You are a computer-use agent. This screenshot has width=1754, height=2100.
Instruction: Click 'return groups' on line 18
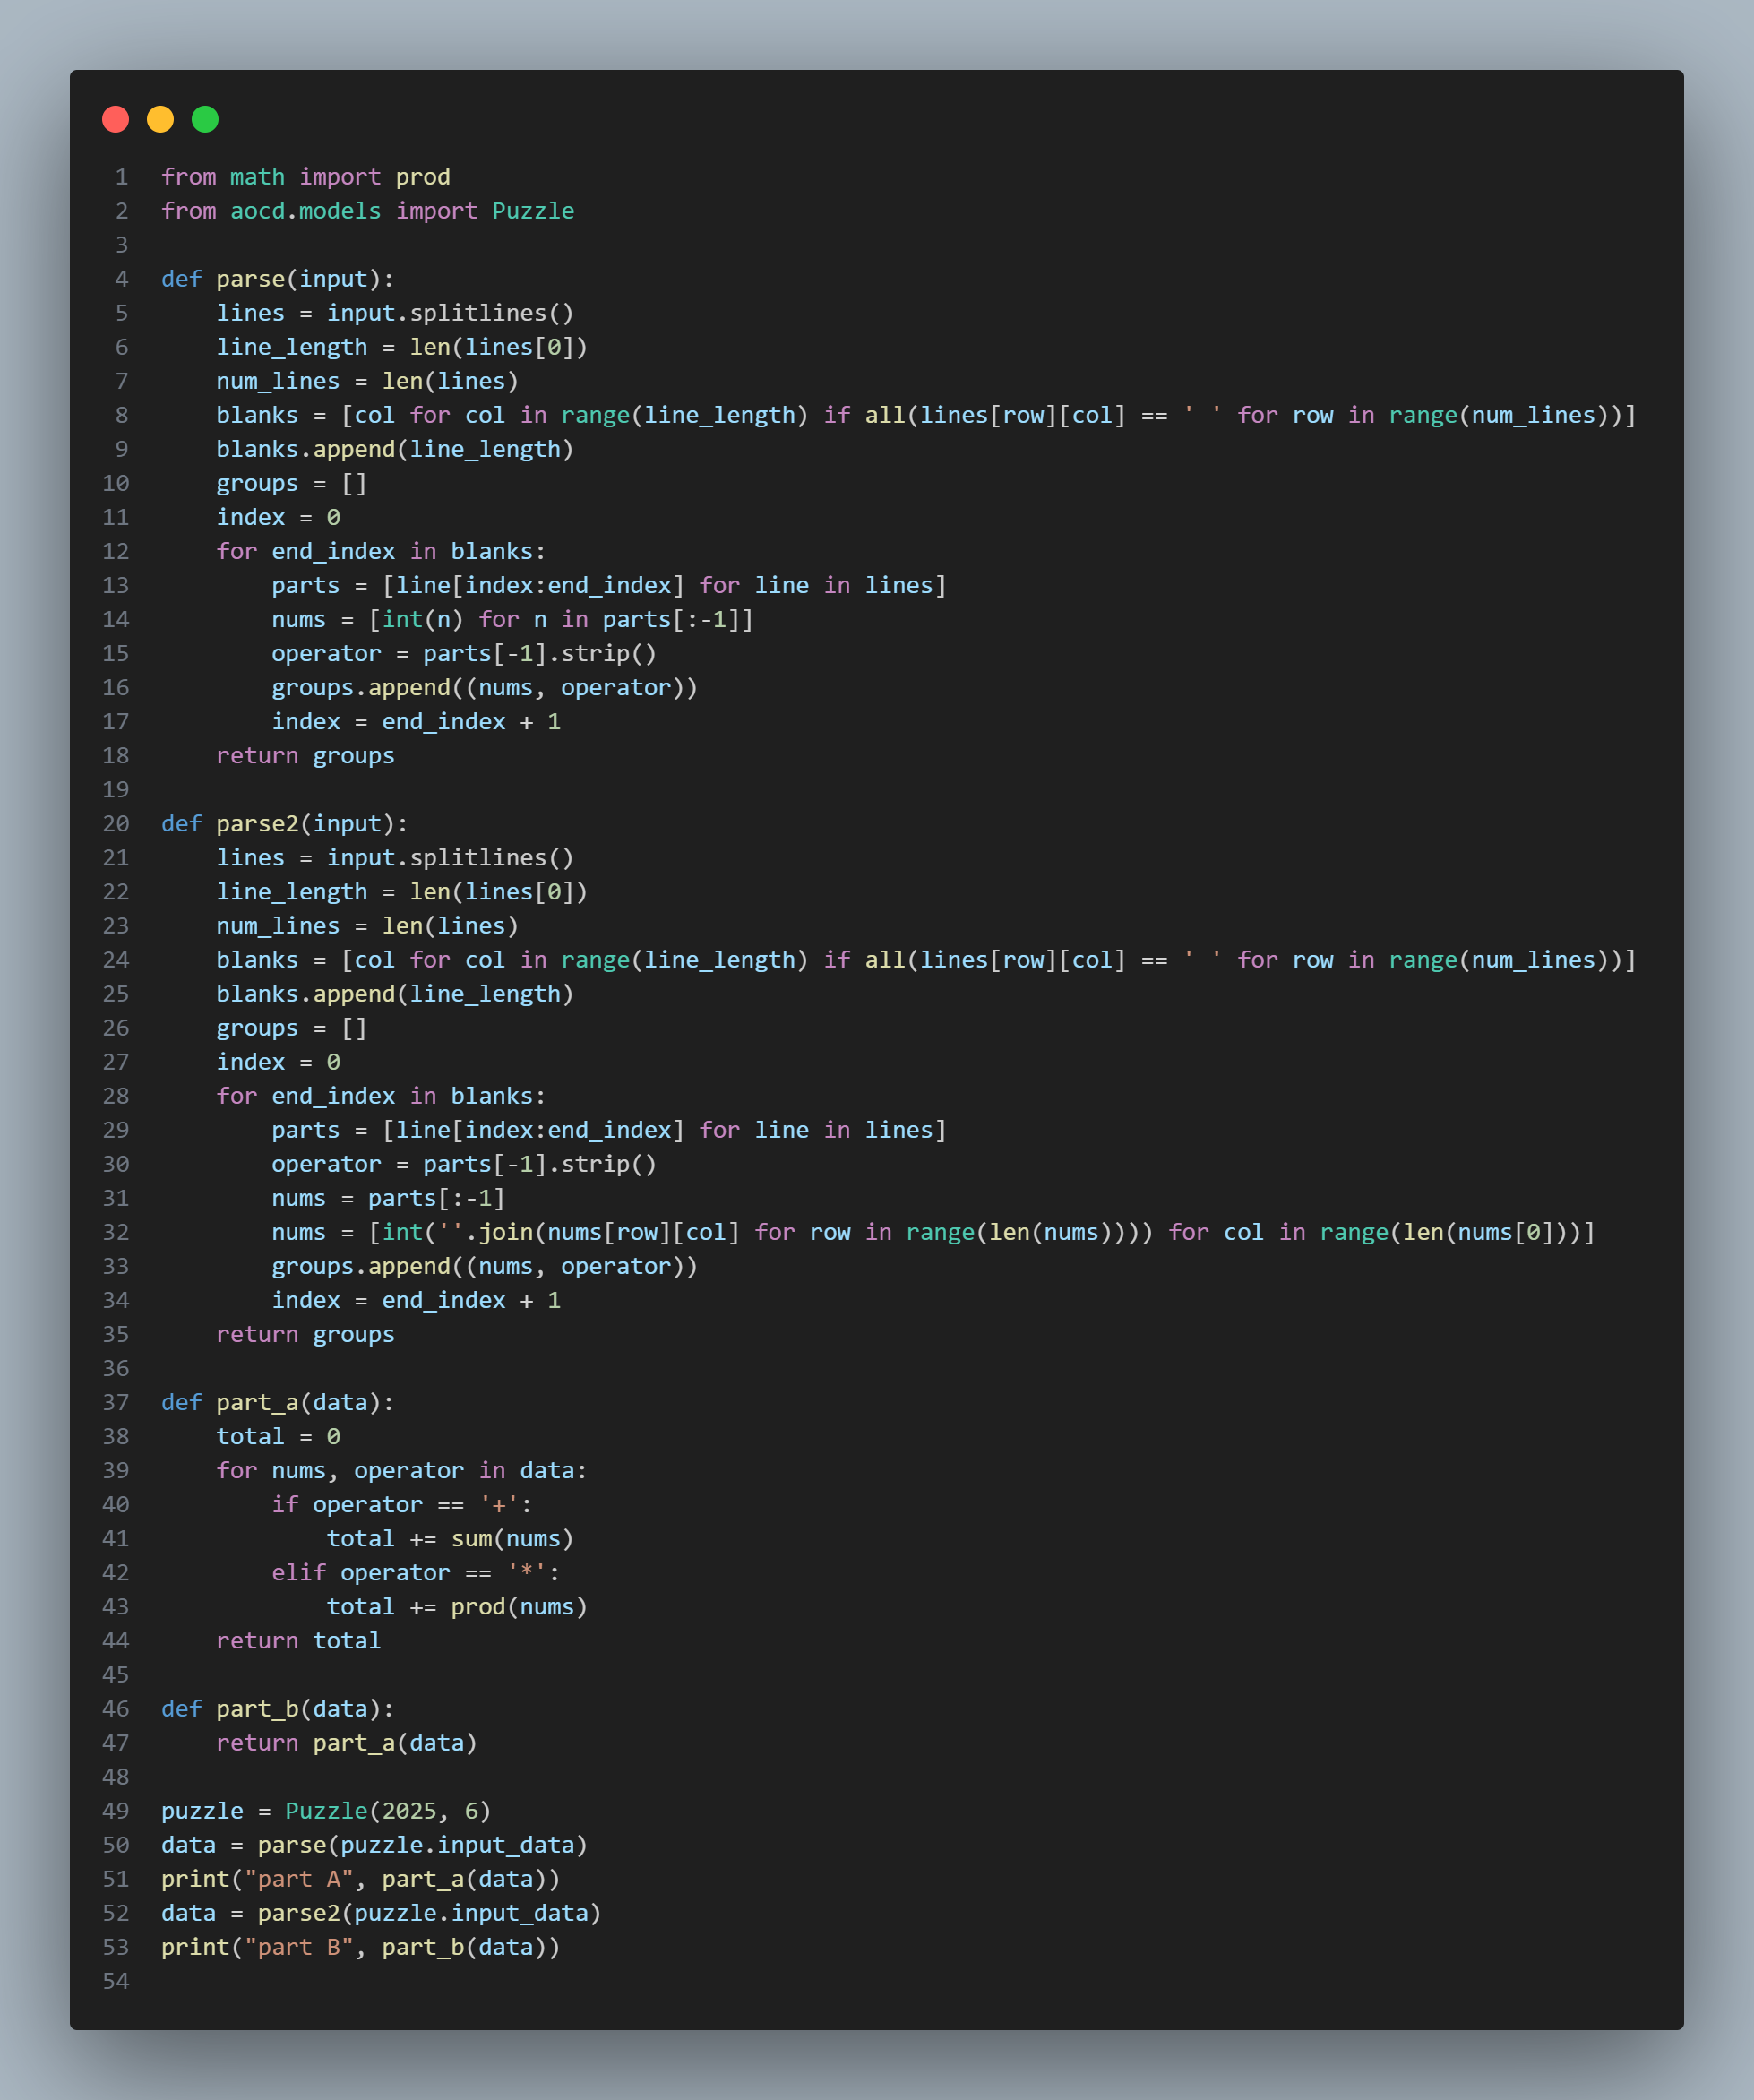(x=305, y=755)
